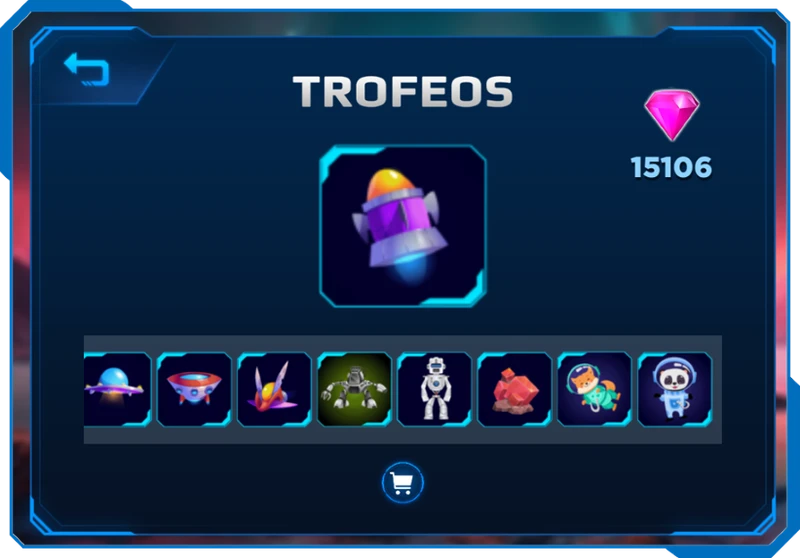Screen dimensions: 800x558
Task: Click the large purple rocket preview
Action: [403, 226]
